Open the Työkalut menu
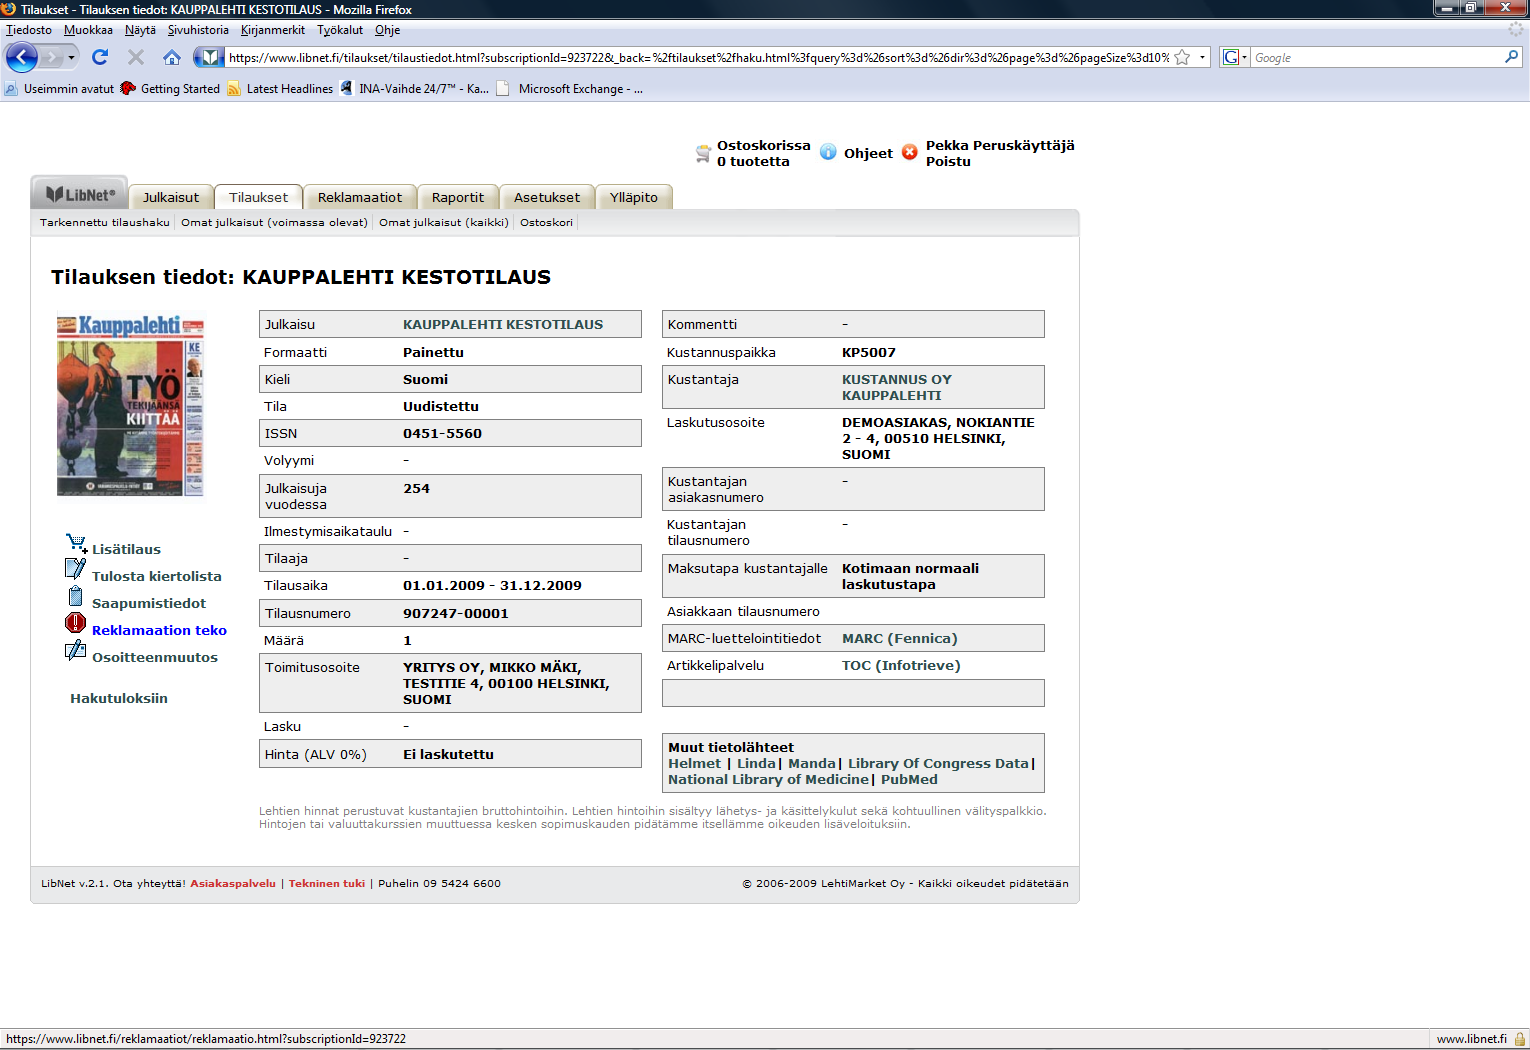The image size is (1530, 1050). [x=340, y=30]
